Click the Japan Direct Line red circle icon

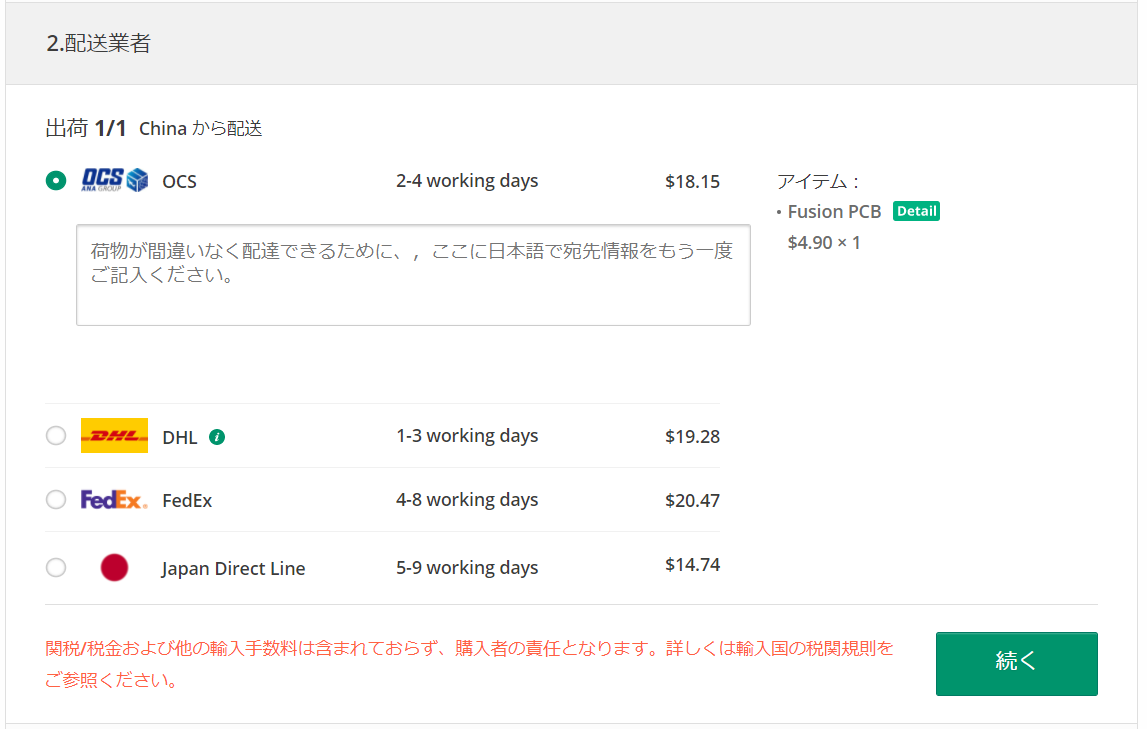point(114,567)
